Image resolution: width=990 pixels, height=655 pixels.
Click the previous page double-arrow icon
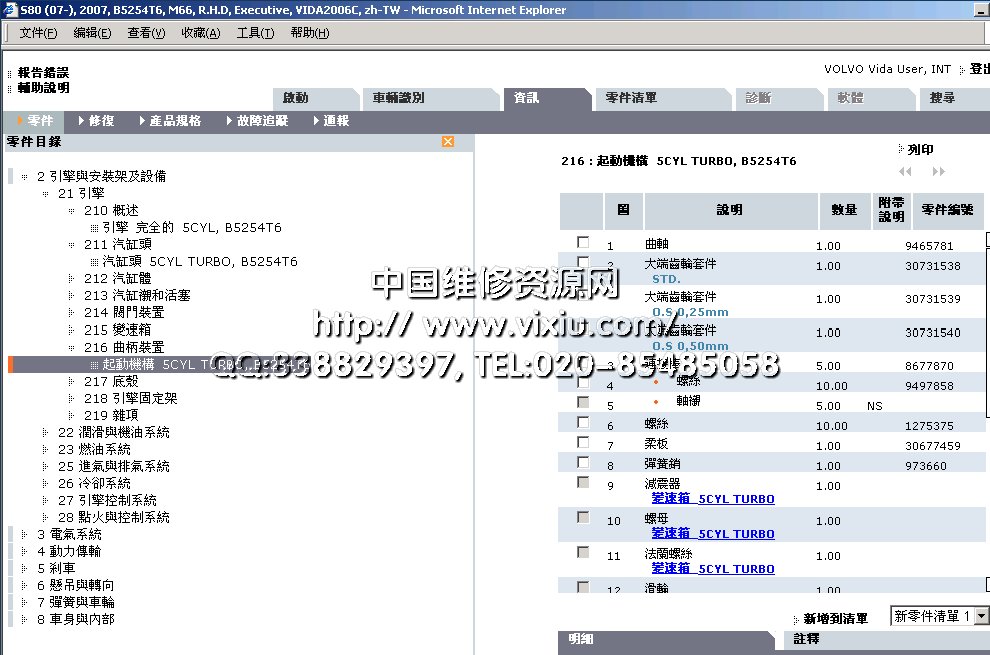click(905, 172)
